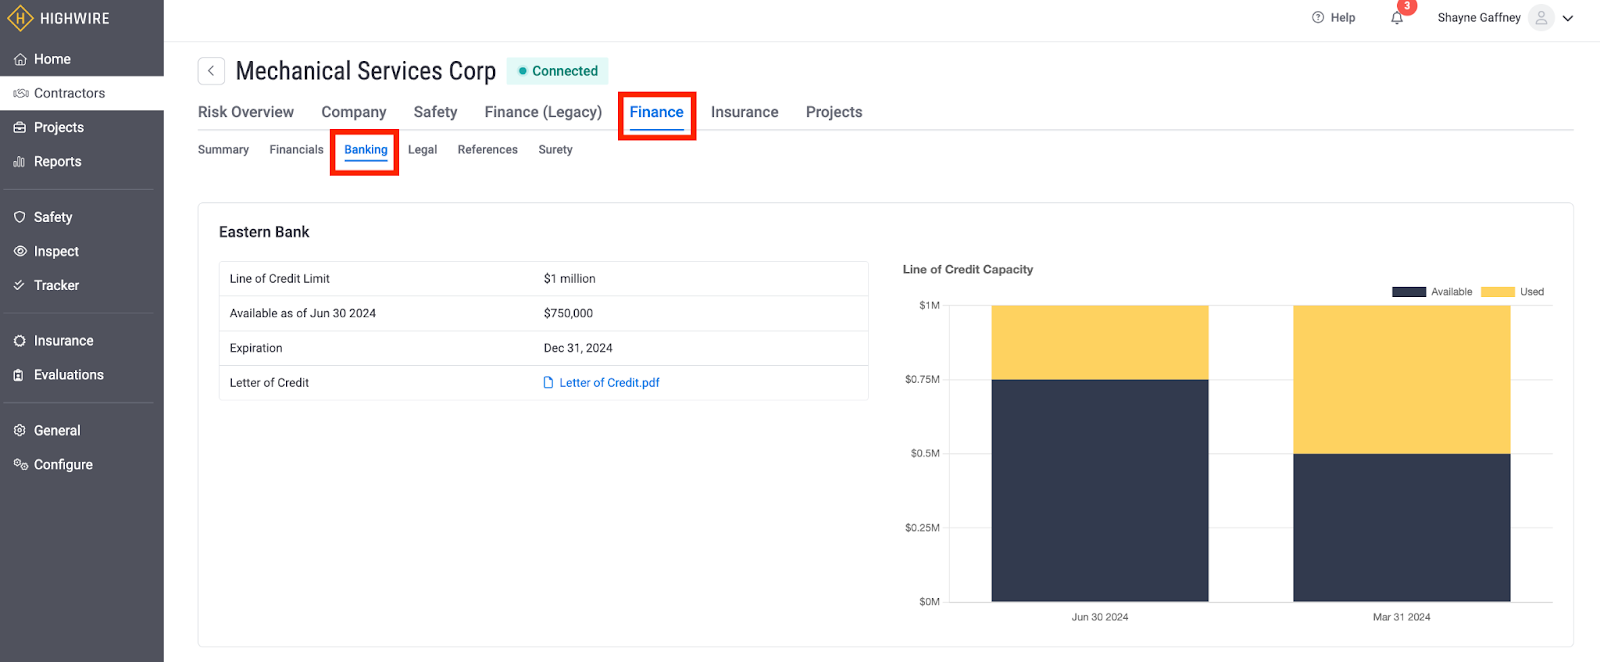Image resolution: width=1600 pixels, height=662 pixels.
Task: Go back using the left chevron button
Action: point(211,71)
